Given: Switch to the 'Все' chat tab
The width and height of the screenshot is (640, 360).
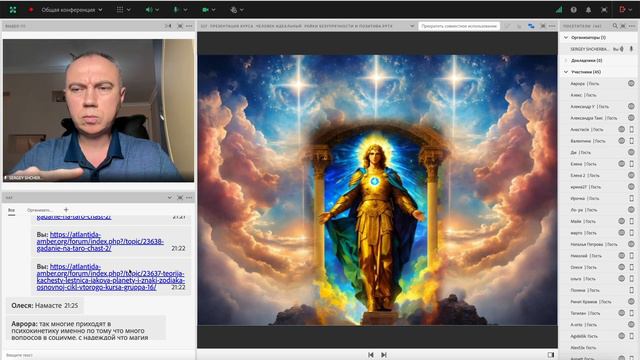Looking at the screenshot, I should point(11,210).
